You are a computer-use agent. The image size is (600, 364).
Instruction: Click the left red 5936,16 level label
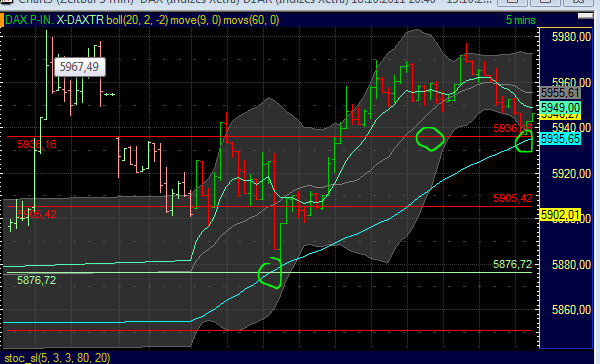point(37,145)
